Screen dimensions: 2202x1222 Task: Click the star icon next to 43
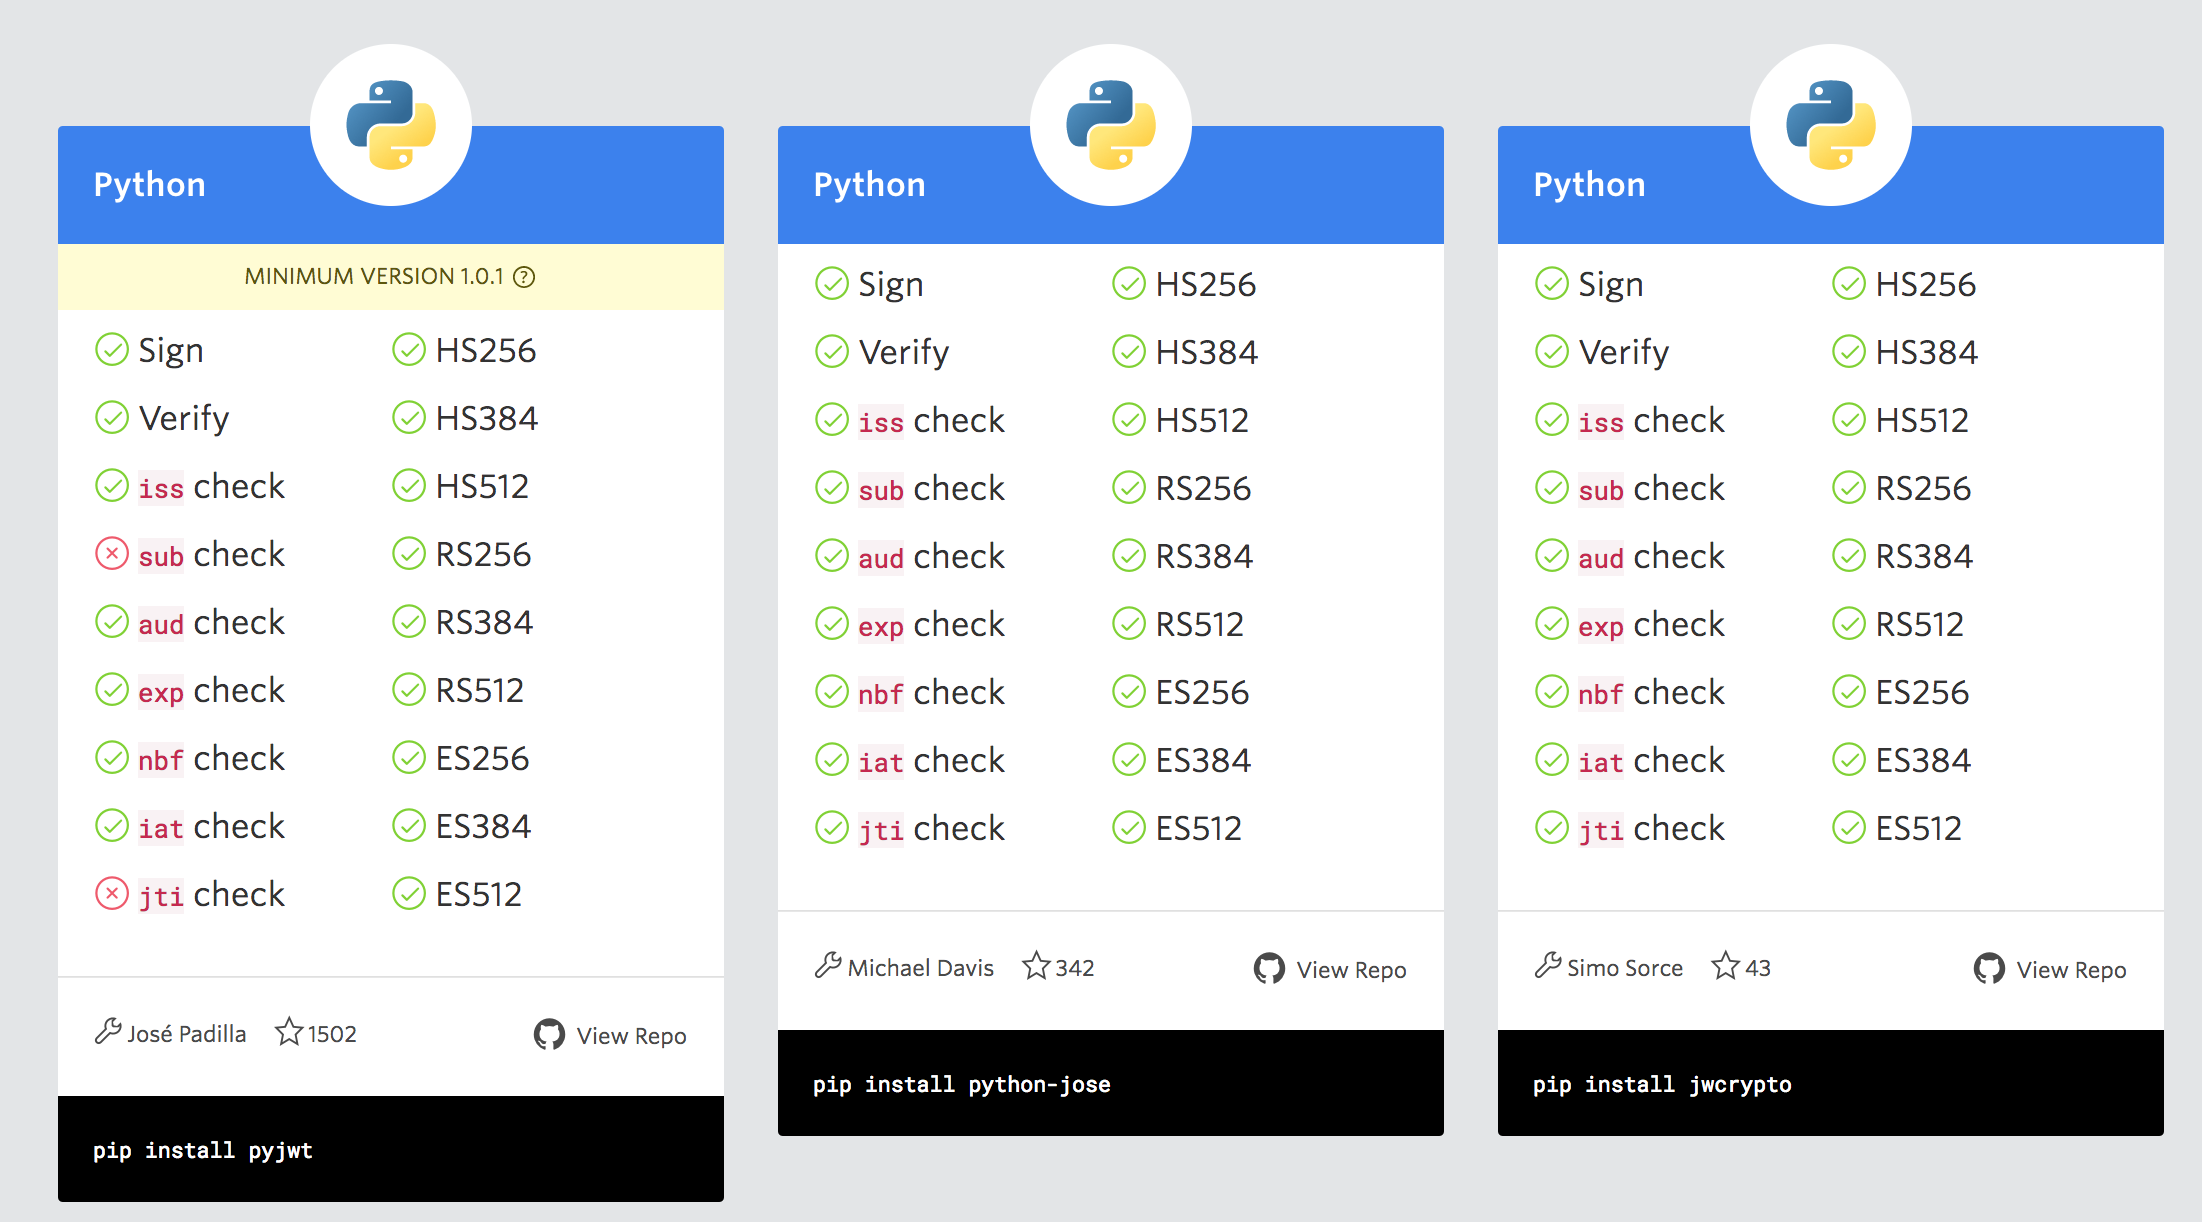point(1726,965)
